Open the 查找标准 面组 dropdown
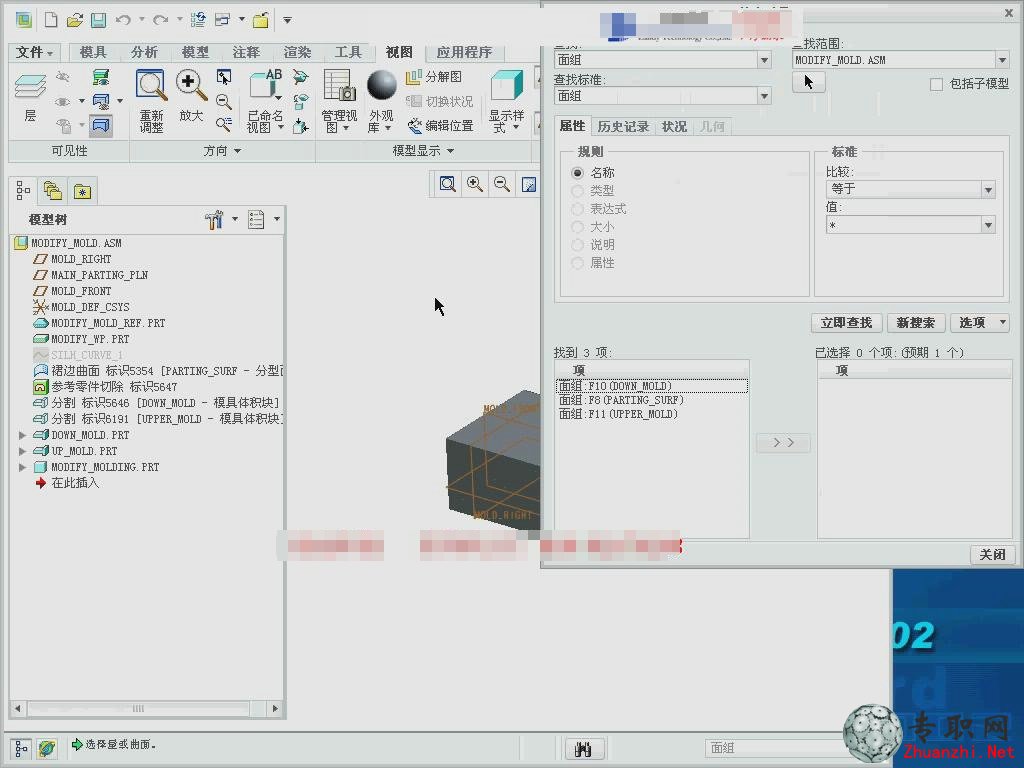 (x=764, y=96)
